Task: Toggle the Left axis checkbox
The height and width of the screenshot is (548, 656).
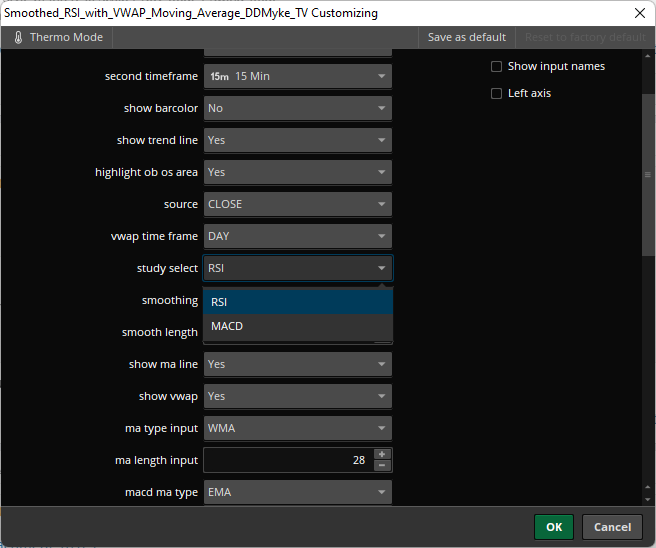Action: [x=497, y=94]
